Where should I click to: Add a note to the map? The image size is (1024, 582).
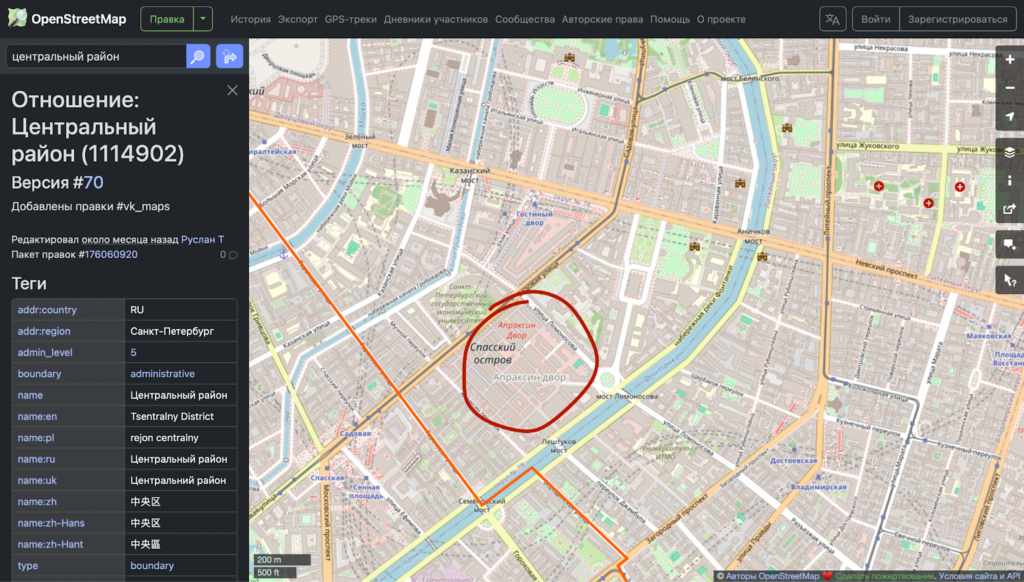point(1009,245)
